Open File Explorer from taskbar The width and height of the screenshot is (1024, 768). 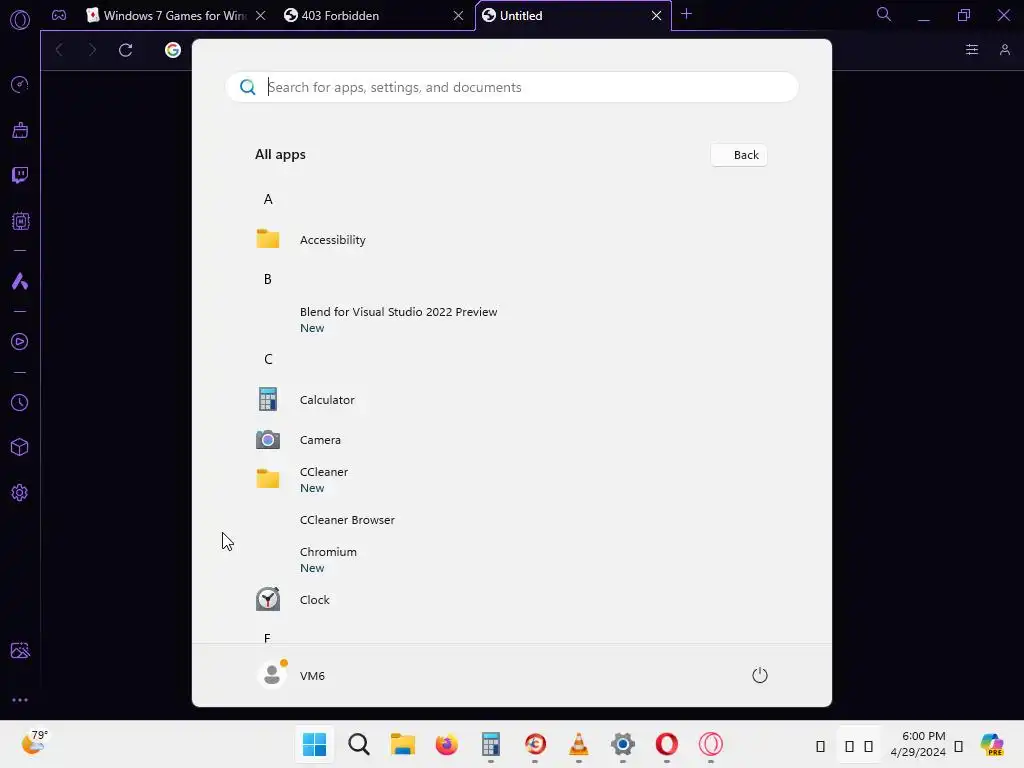click(x=402, y=744)
